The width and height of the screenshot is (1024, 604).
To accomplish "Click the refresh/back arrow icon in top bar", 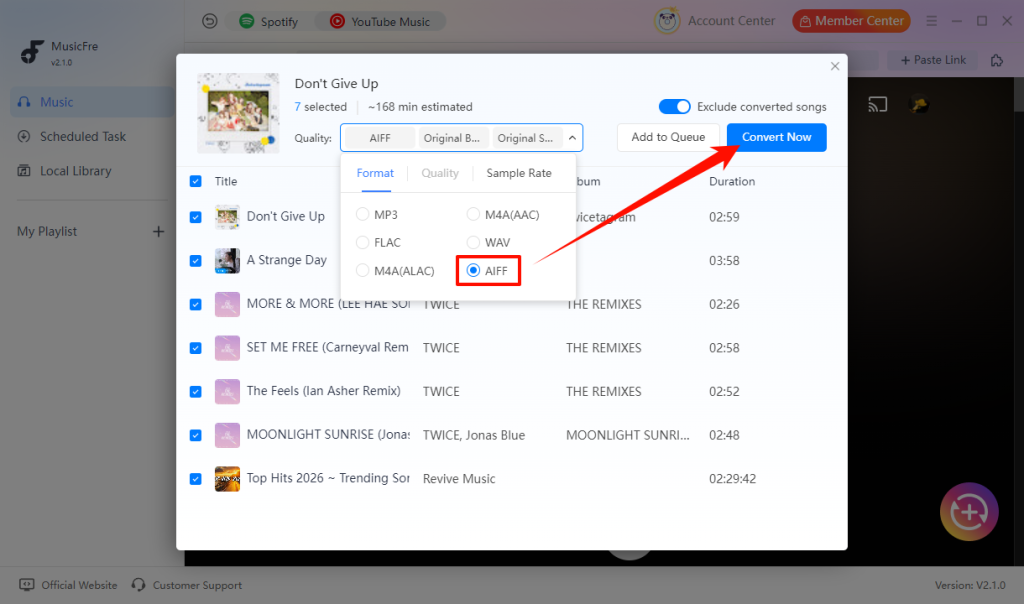I will tap(210, 22).
